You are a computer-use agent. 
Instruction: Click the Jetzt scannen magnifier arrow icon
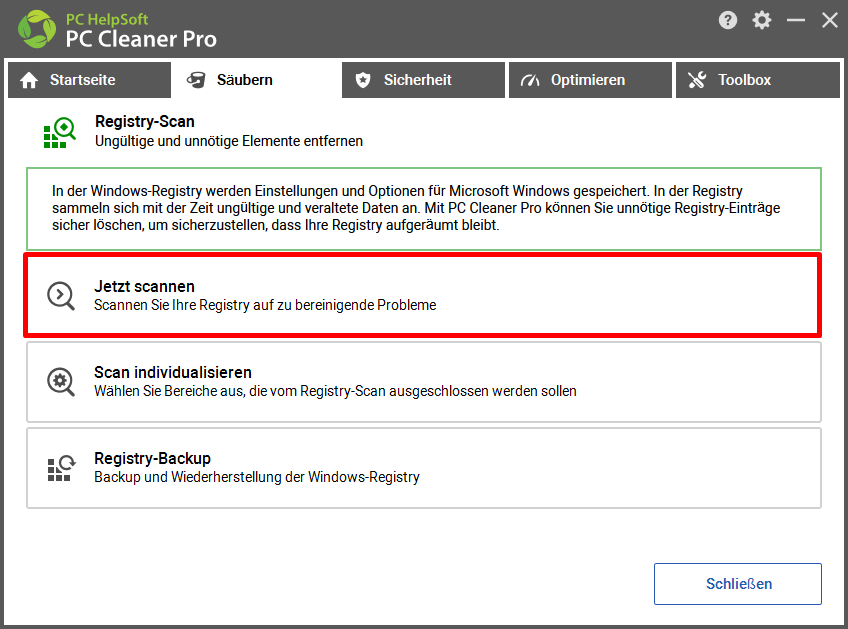(x=61, y=296)
